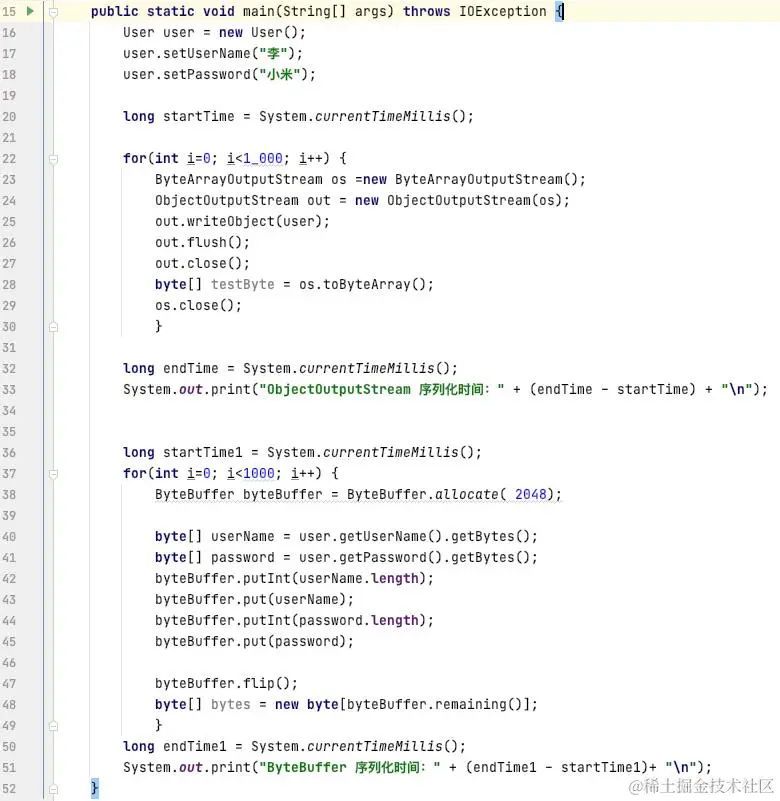Click the greyed 'bytes' variable on line 48
The image size is (780, 801).
tap(231, 704)
